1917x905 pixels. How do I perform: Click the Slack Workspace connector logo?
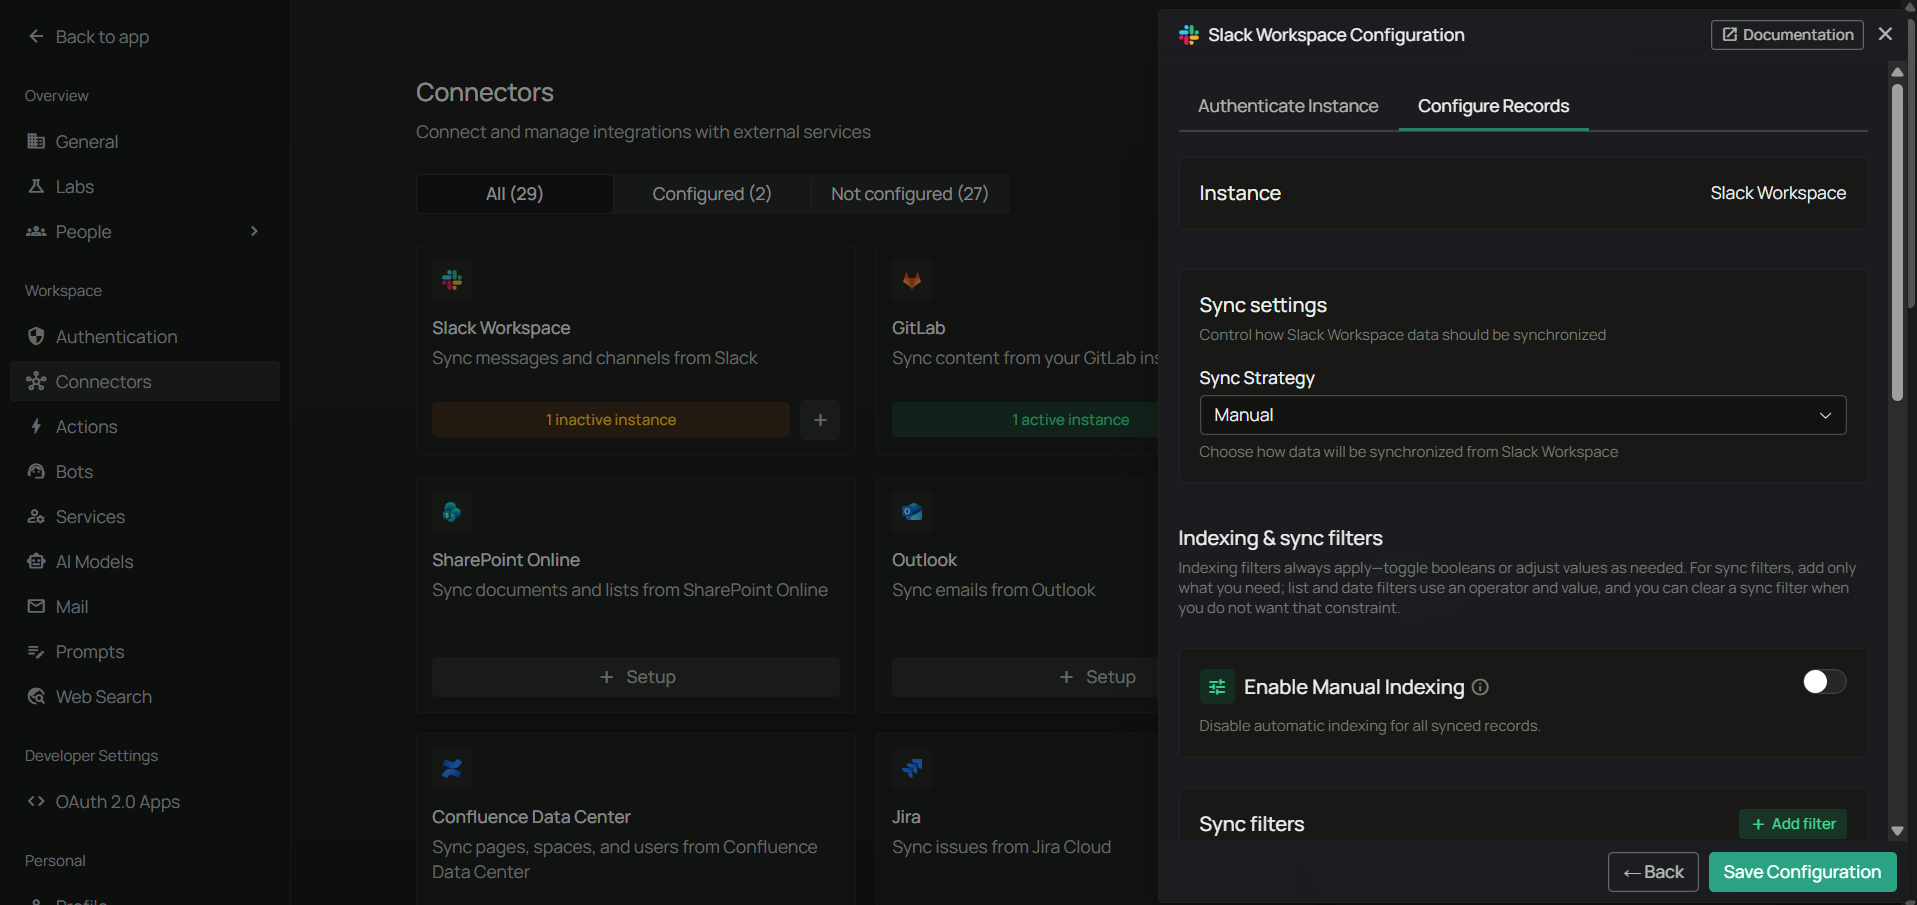point(452,280)
